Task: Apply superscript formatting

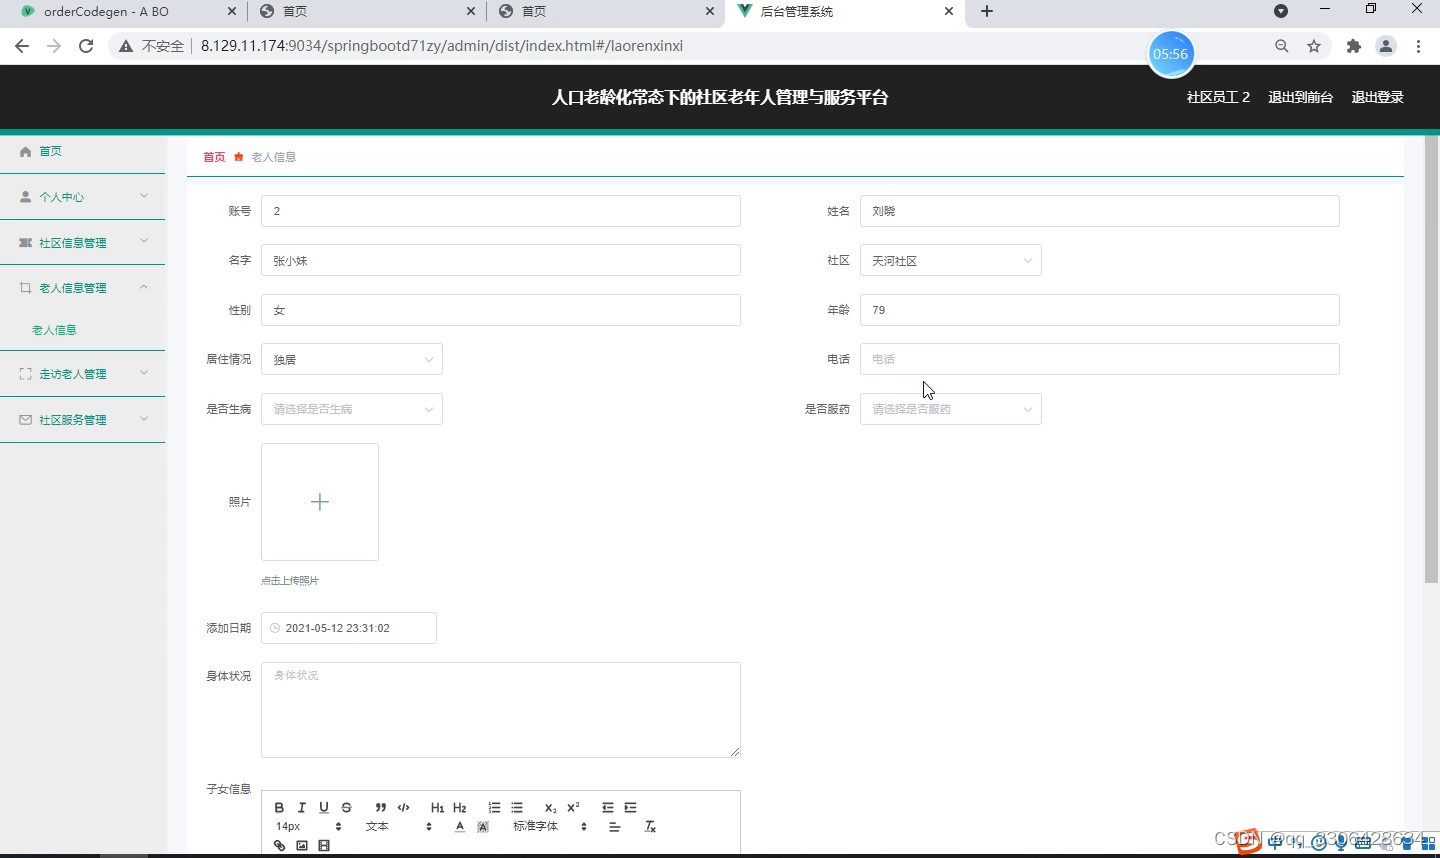Action: coord(573,807)
